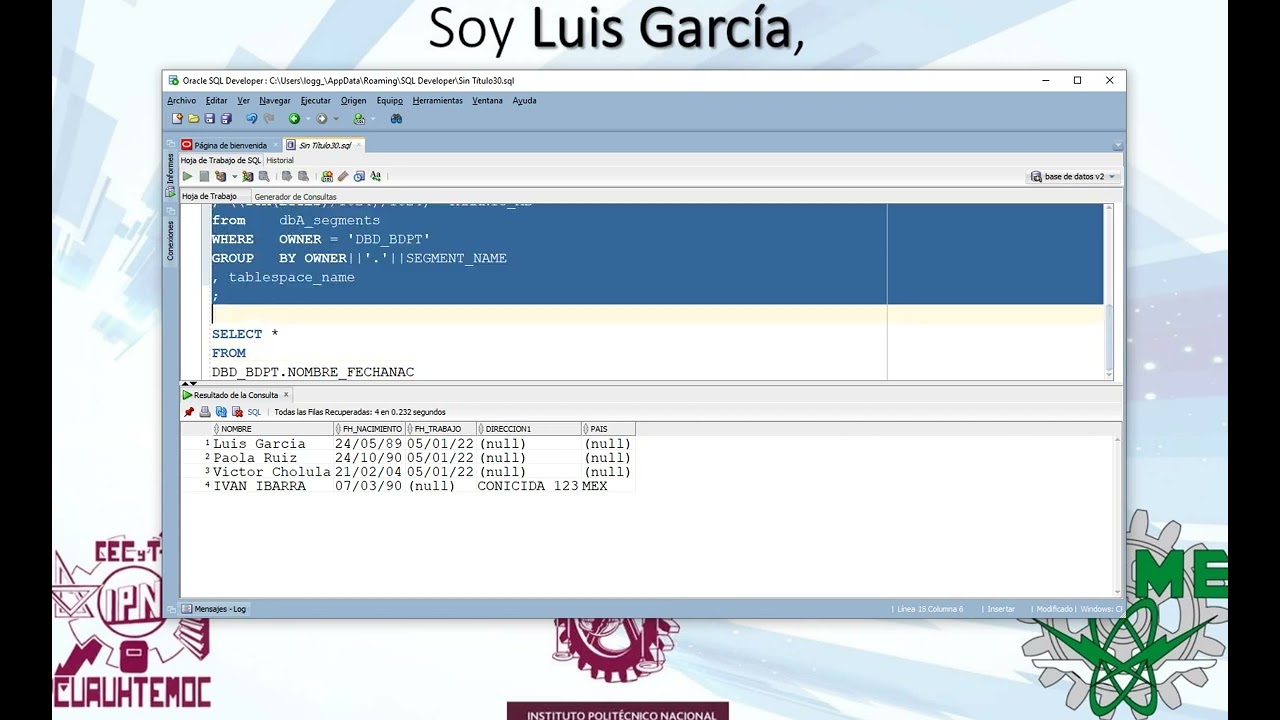Click the Redo arrow icon
The width and height of the screenshot is (1280, 720).
[x=269, y=118]
